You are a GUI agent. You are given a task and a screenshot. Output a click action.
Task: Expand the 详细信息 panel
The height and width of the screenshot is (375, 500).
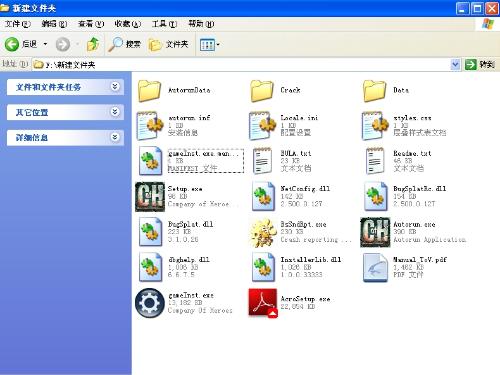(115, 137)
